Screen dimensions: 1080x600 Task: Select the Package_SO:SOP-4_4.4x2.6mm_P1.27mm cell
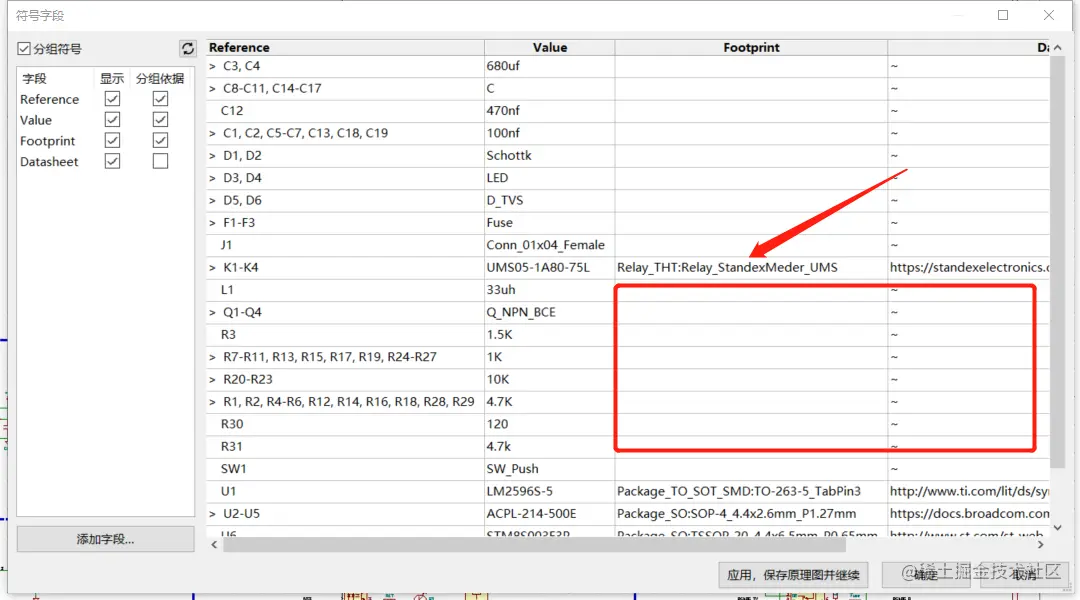coord(751,514)
